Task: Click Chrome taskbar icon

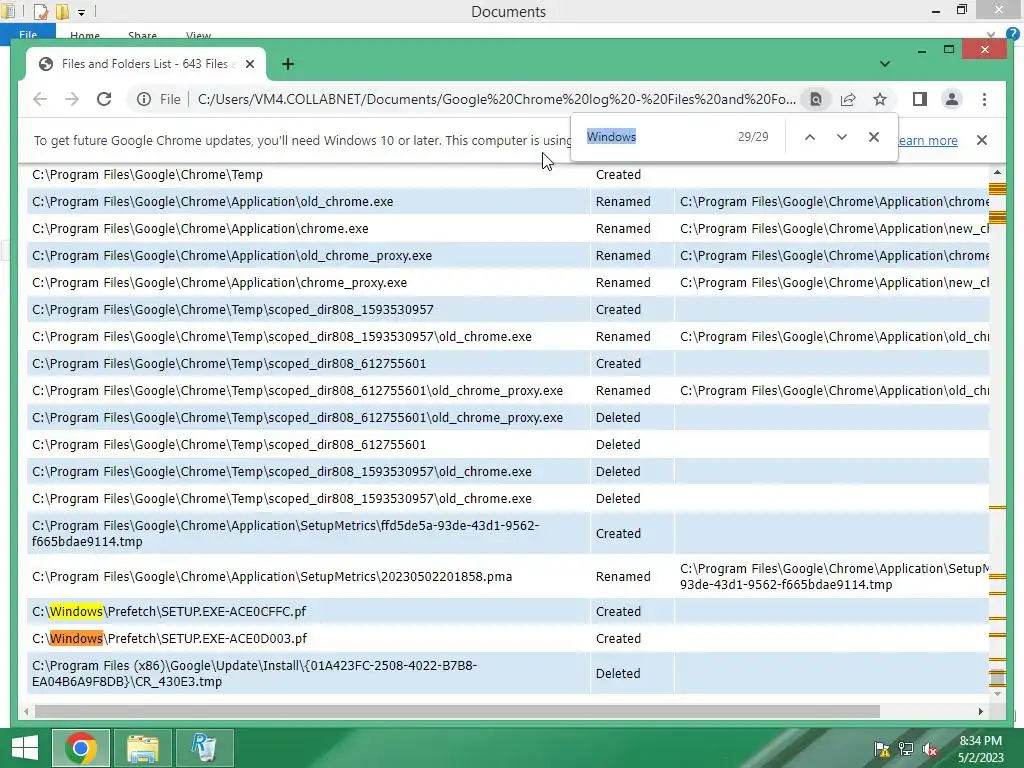Action: pyautogui.click(x=81, y=748)
